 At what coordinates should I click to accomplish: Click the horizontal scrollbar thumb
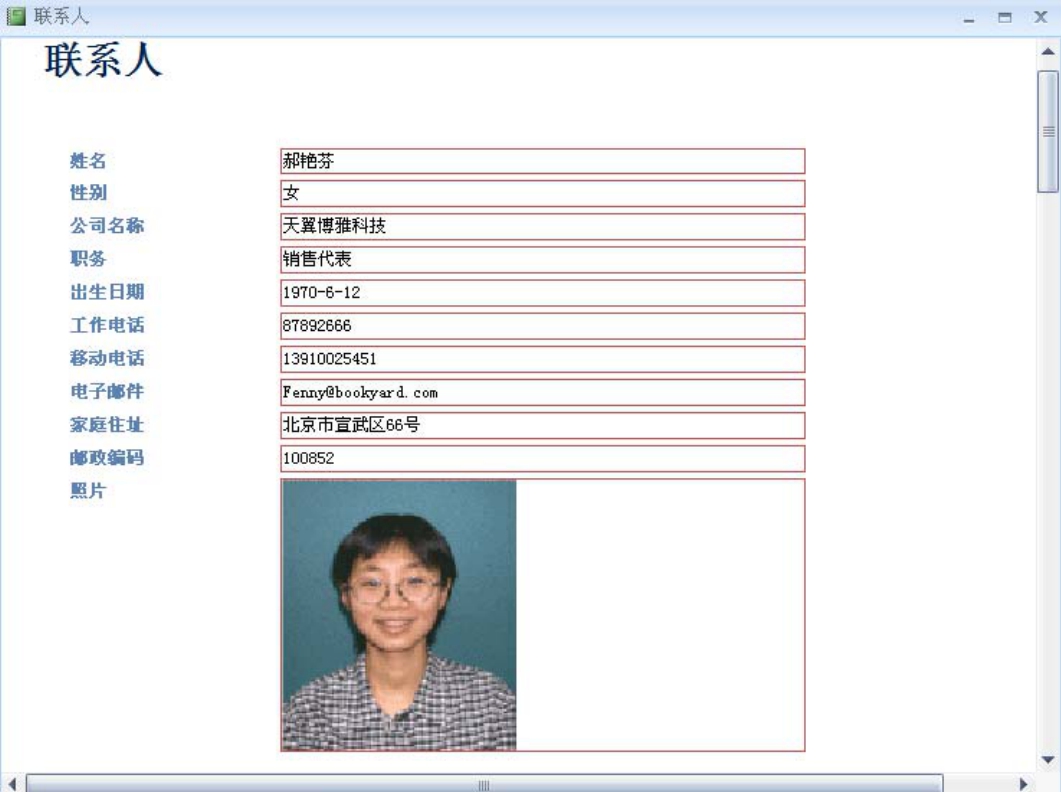[x=484, y=784]
